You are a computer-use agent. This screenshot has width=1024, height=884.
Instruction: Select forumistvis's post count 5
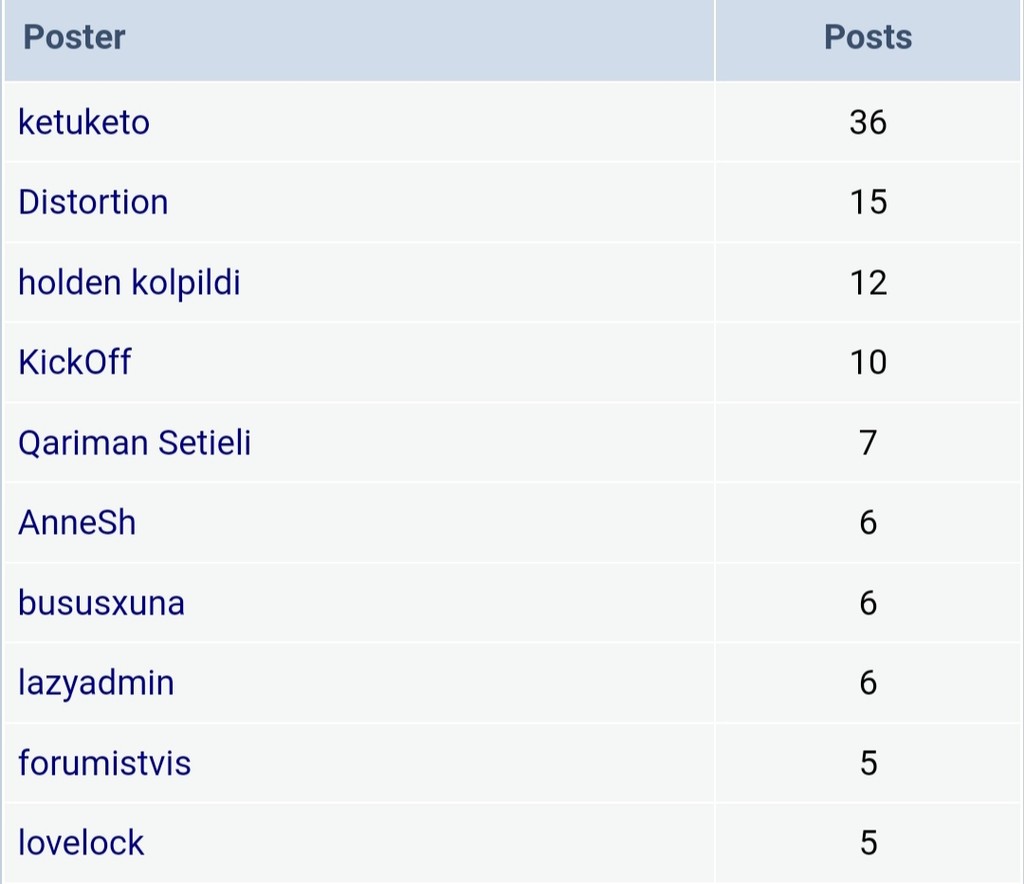[868, 763]
